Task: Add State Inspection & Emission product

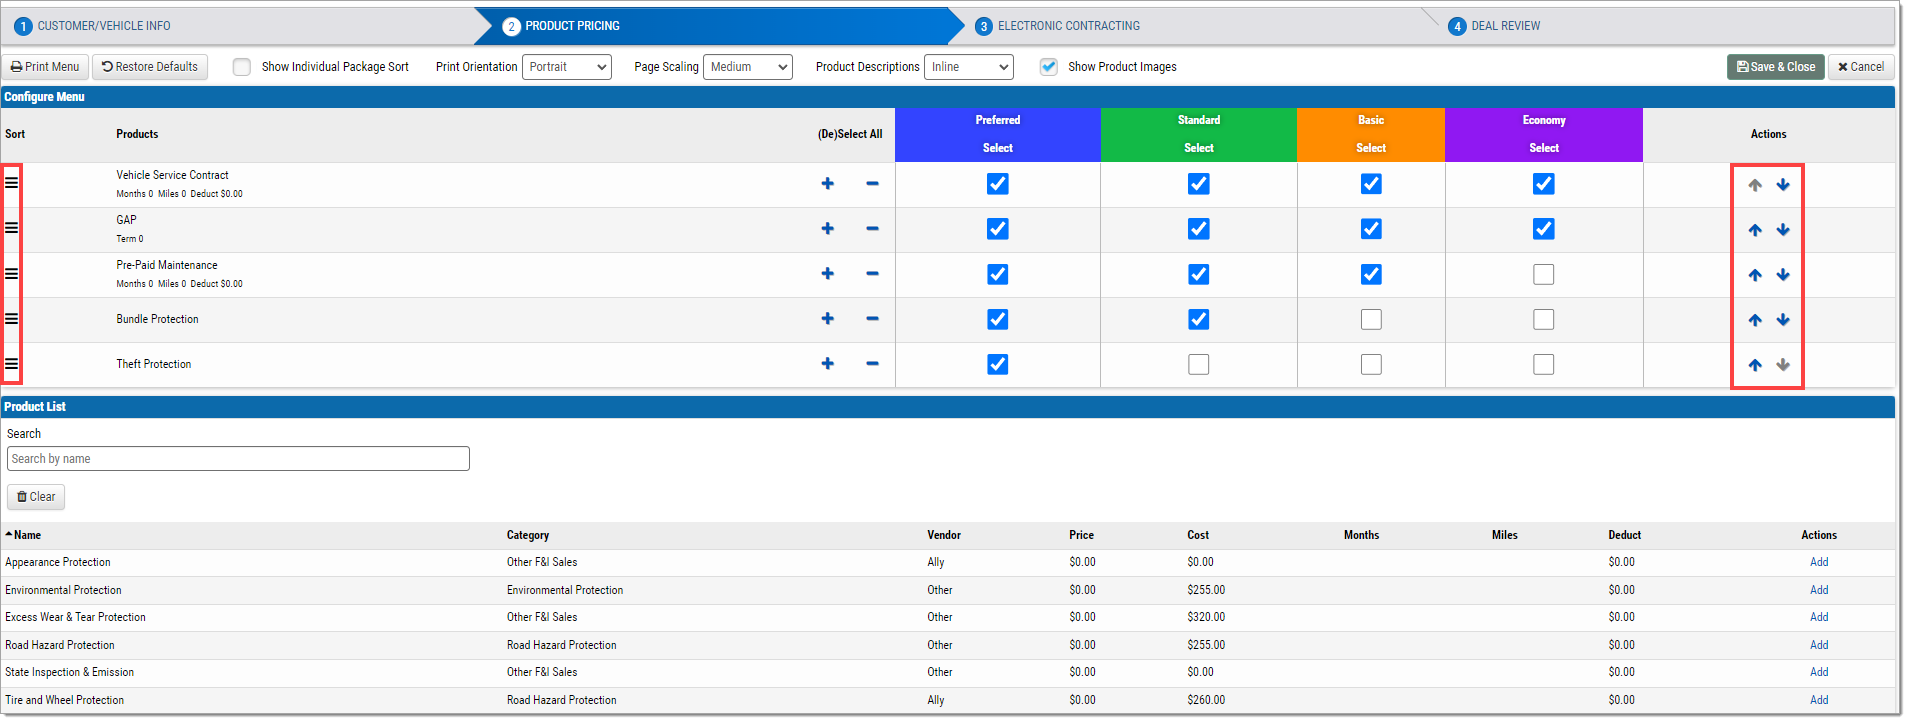Action: [1819, 672]
